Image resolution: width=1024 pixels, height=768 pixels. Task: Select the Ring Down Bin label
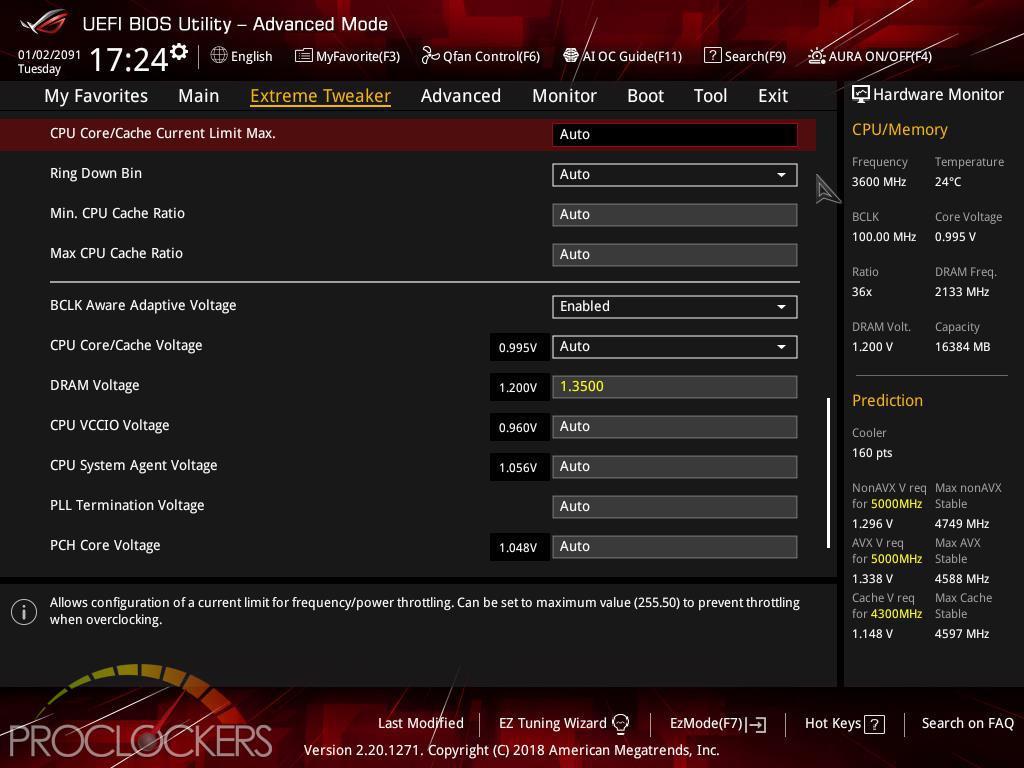point(96,173)
